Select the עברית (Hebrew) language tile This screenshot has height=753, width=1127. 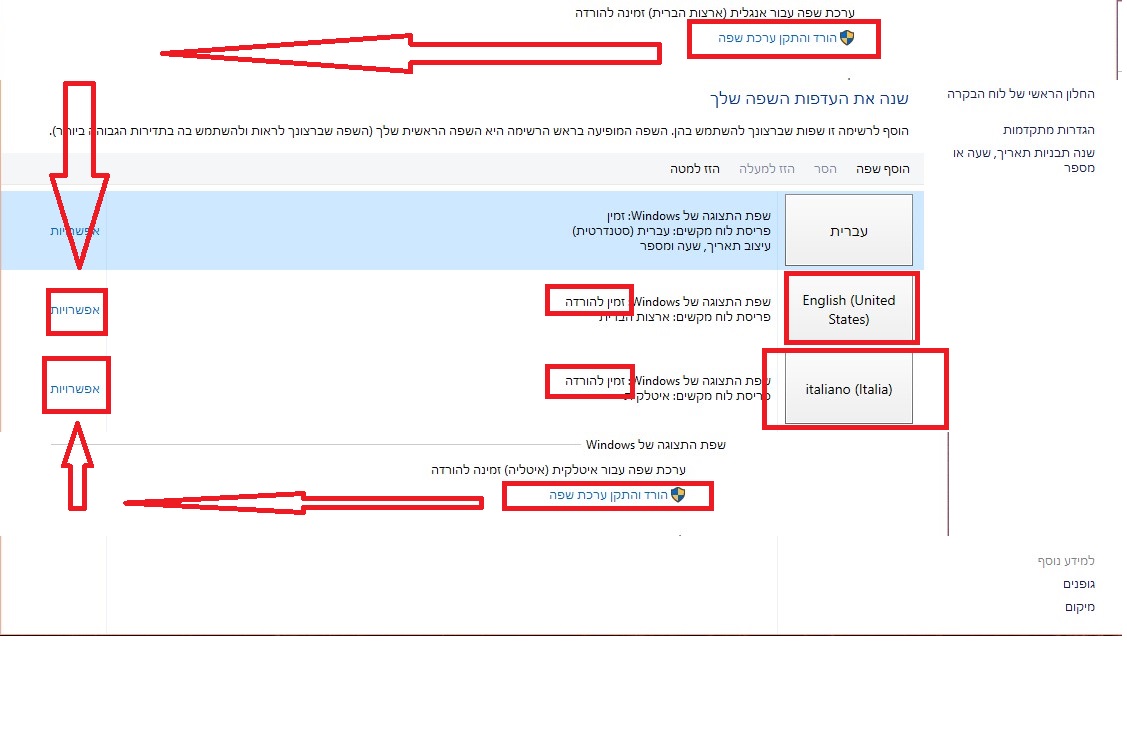pos(849,230)
